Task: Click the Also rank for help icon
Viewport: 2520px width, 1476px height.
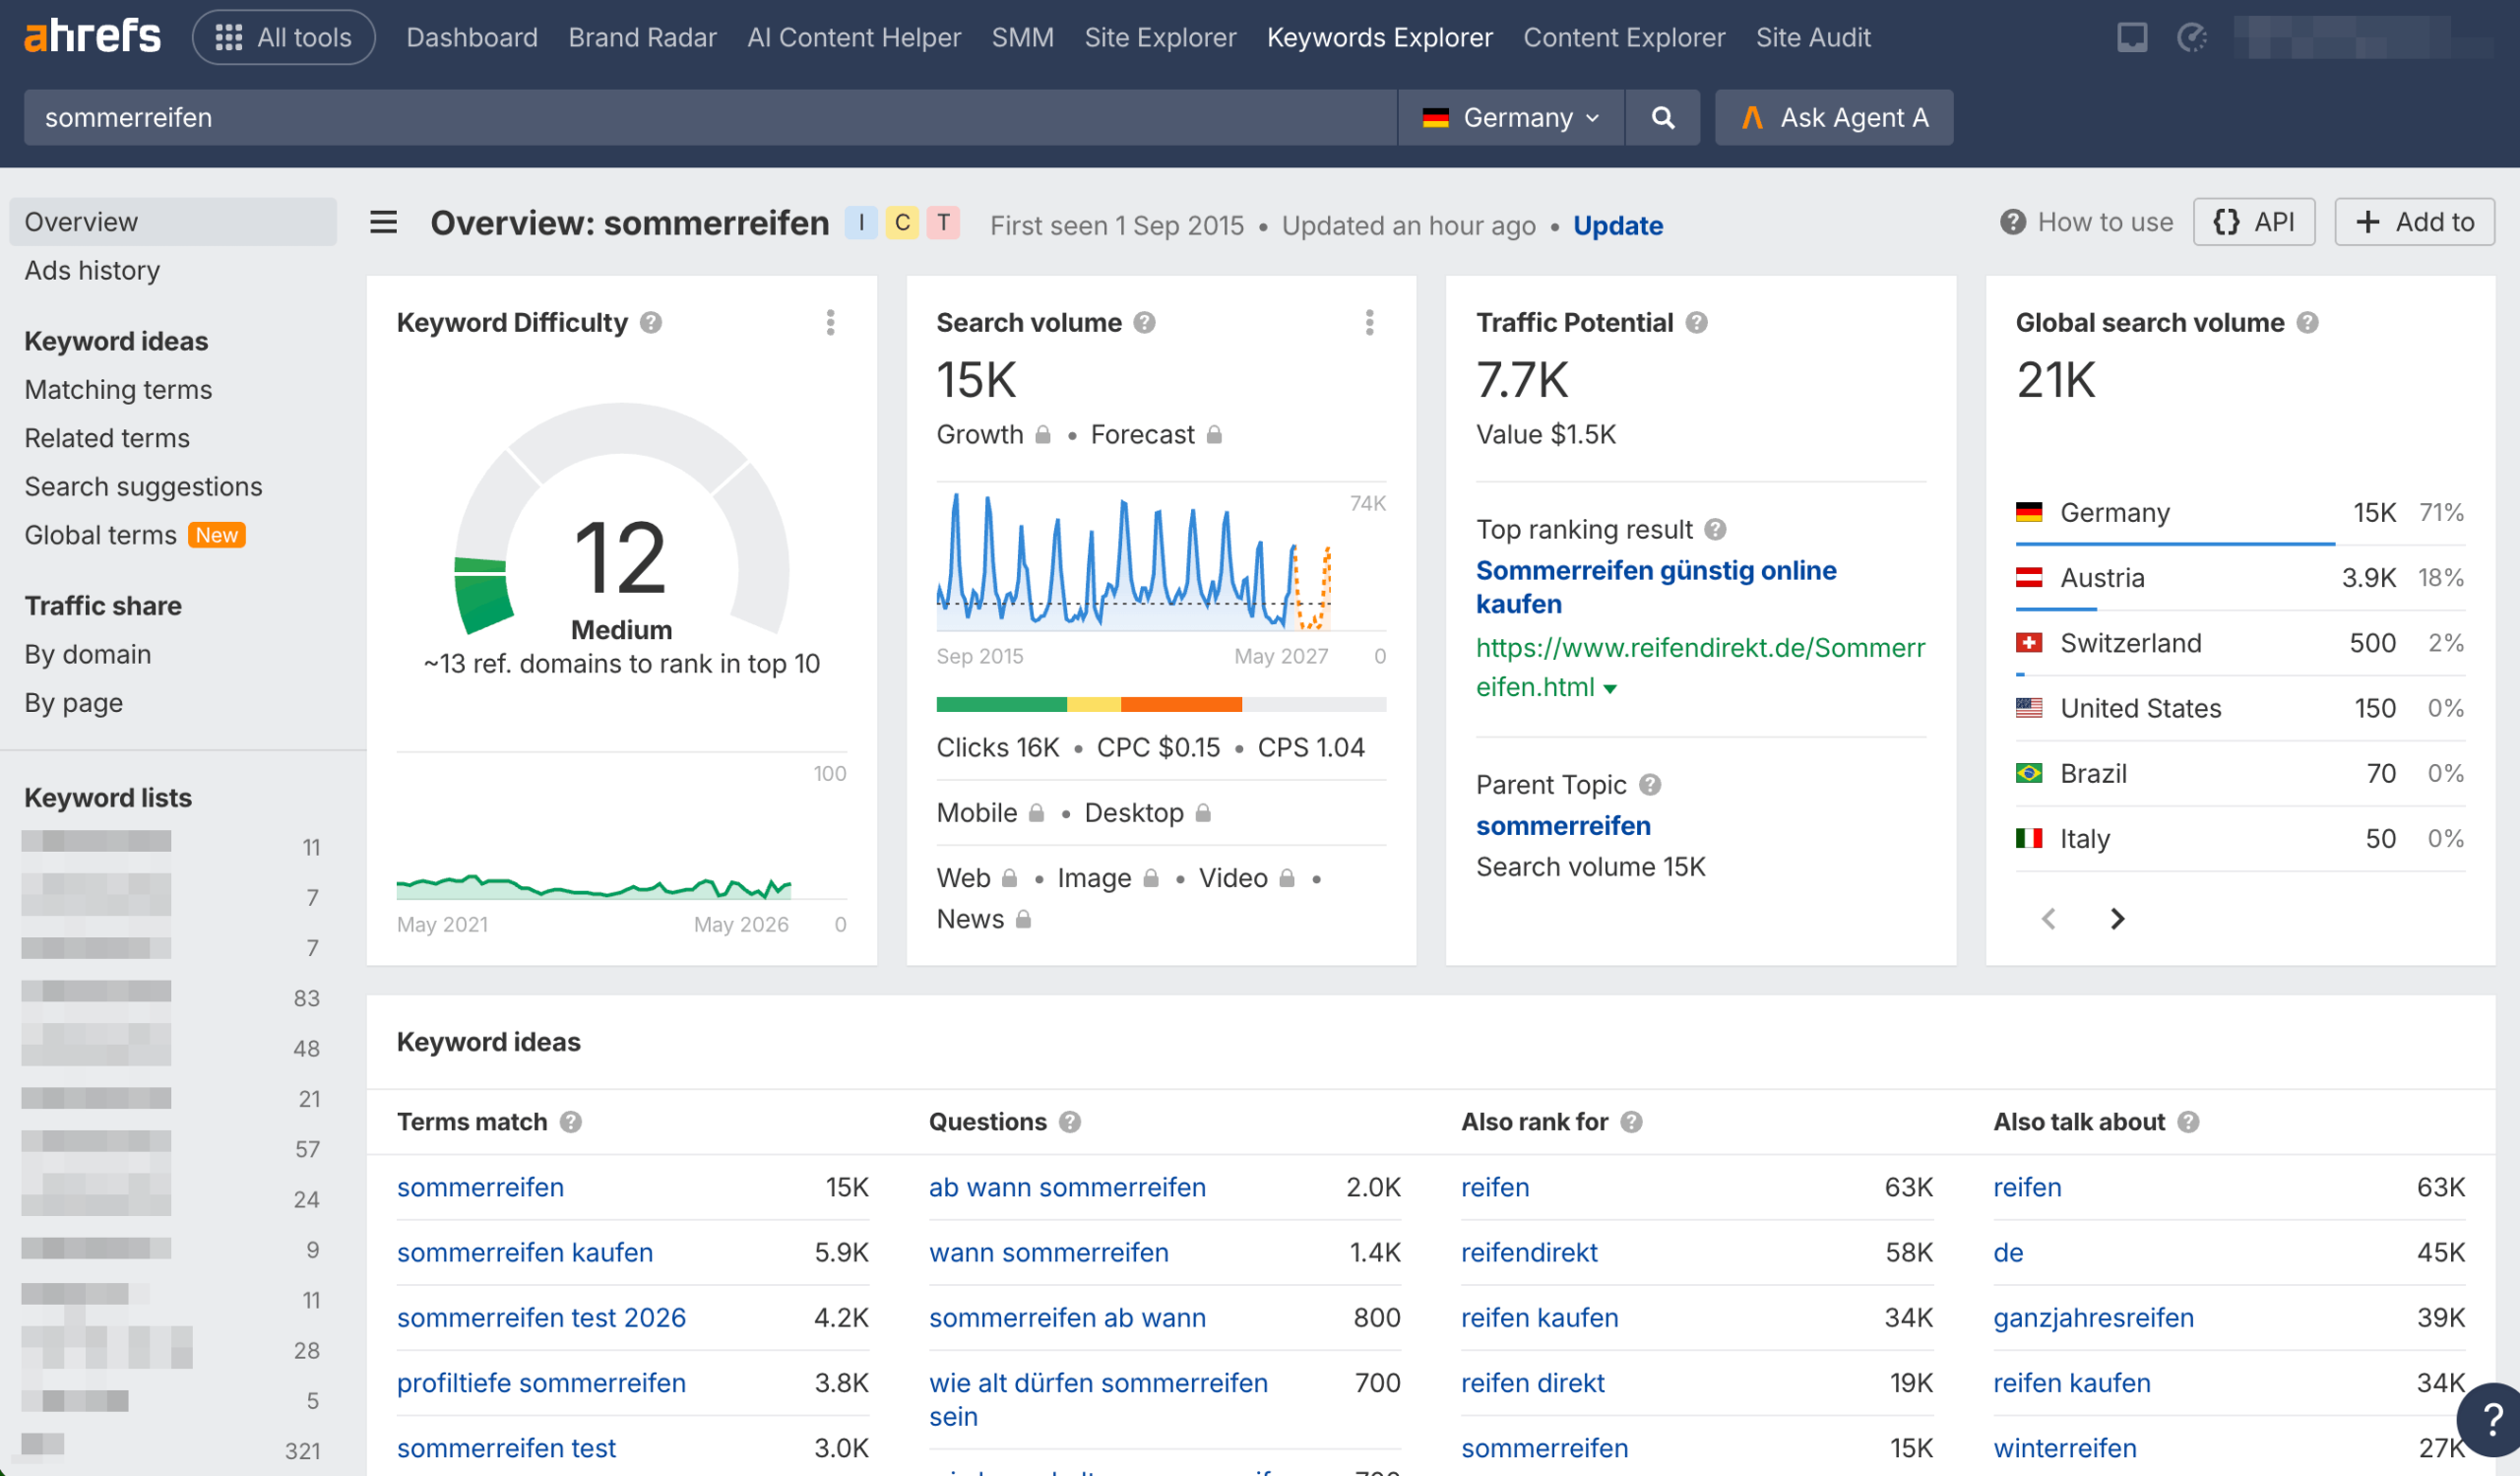Action: point(1631,1122)
